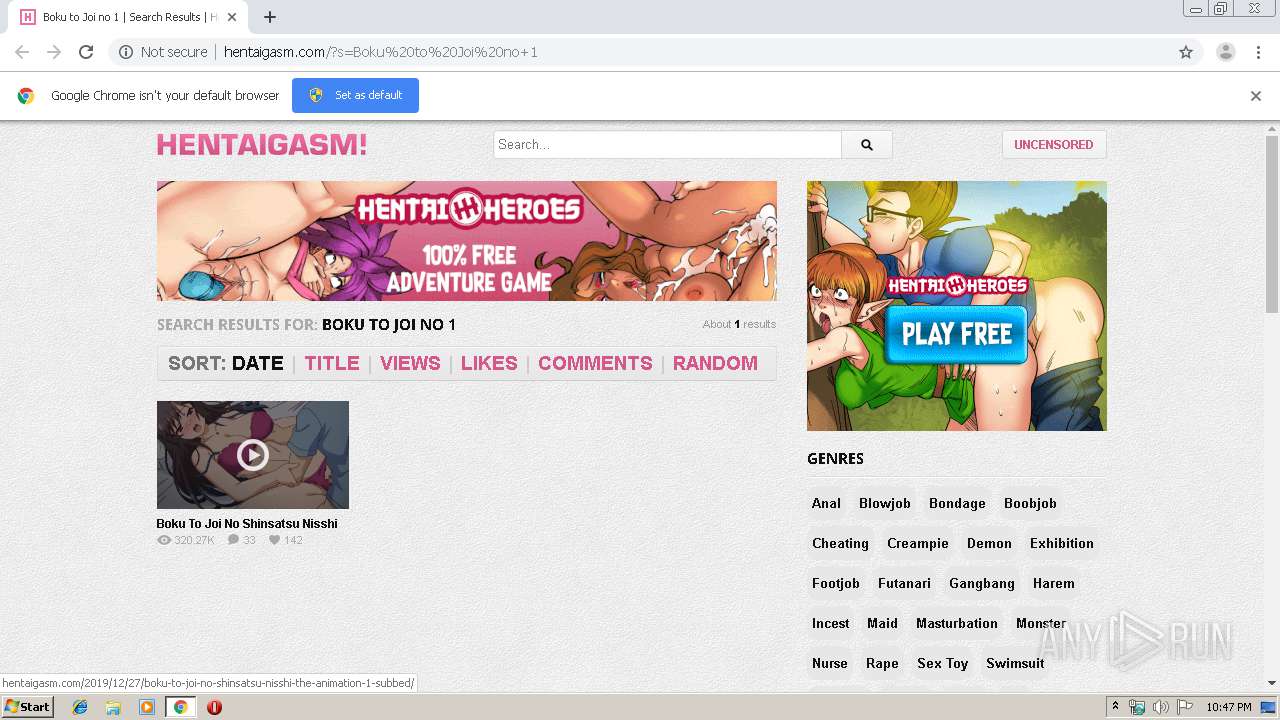
Task: Open the media player taskbar icon
Action: (x=147, y=707)
